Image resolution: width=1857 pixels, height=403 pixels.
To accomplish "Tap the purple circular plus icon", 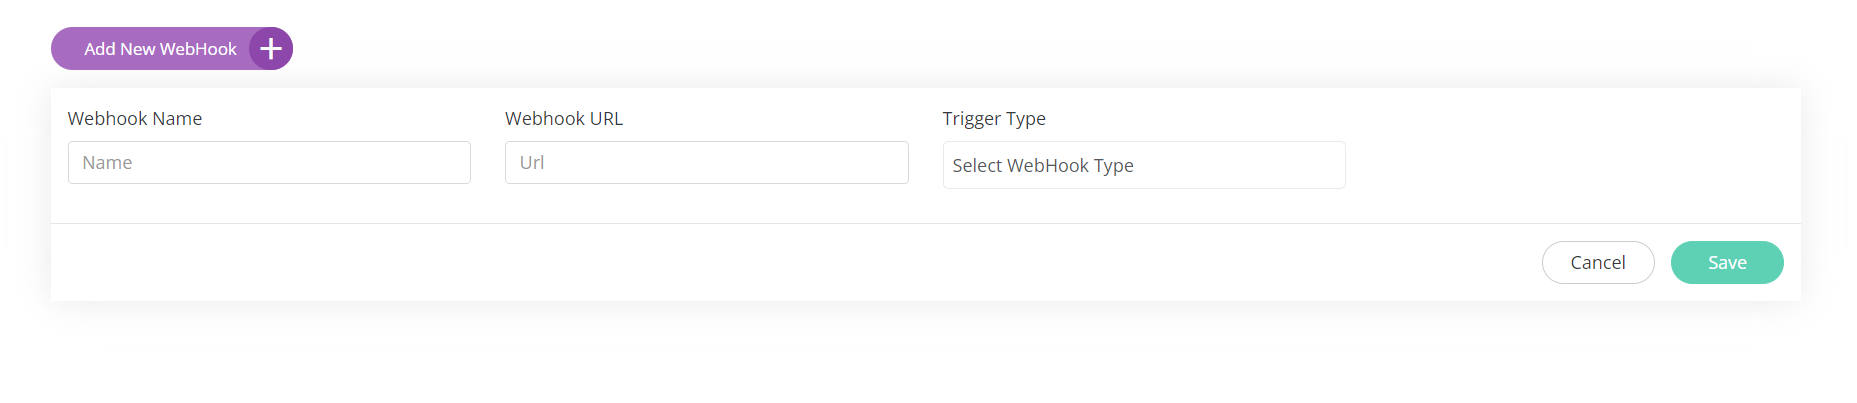I will coord(270,49).
